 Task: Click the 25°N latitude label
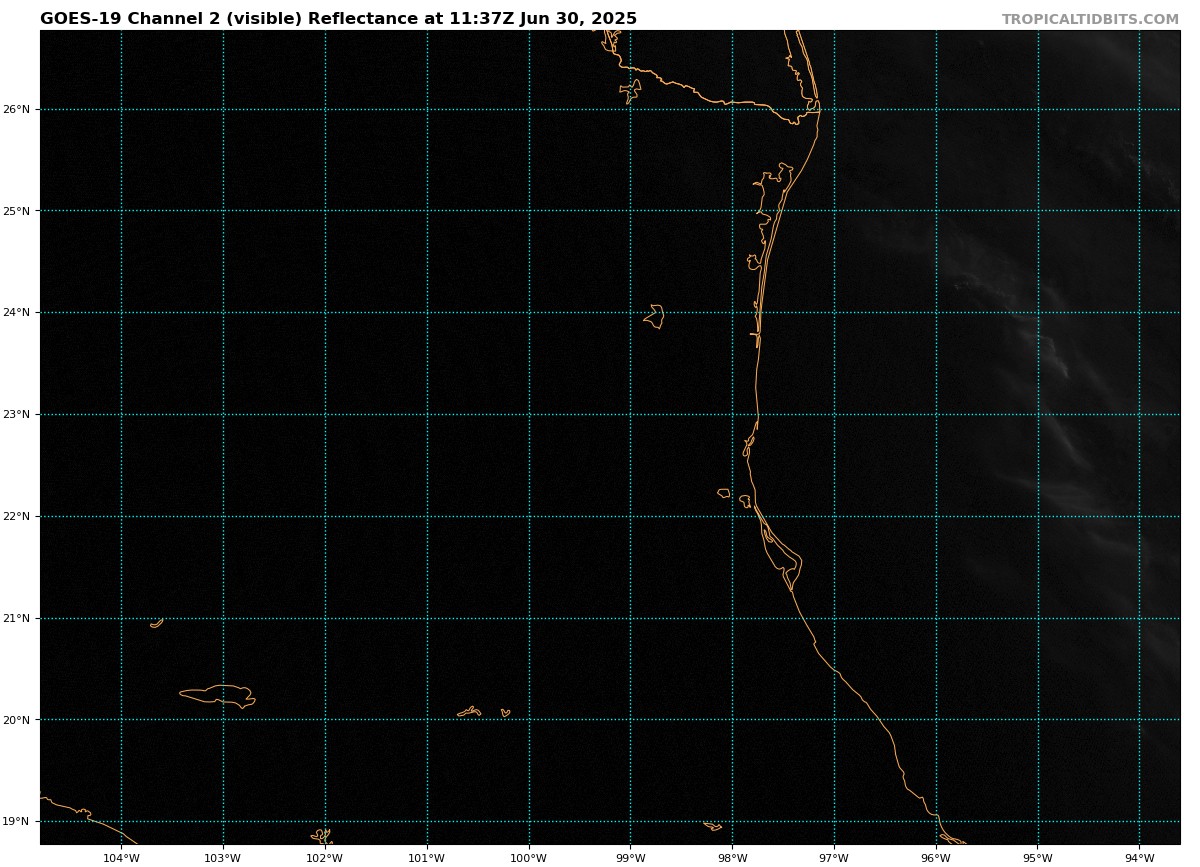17,211
